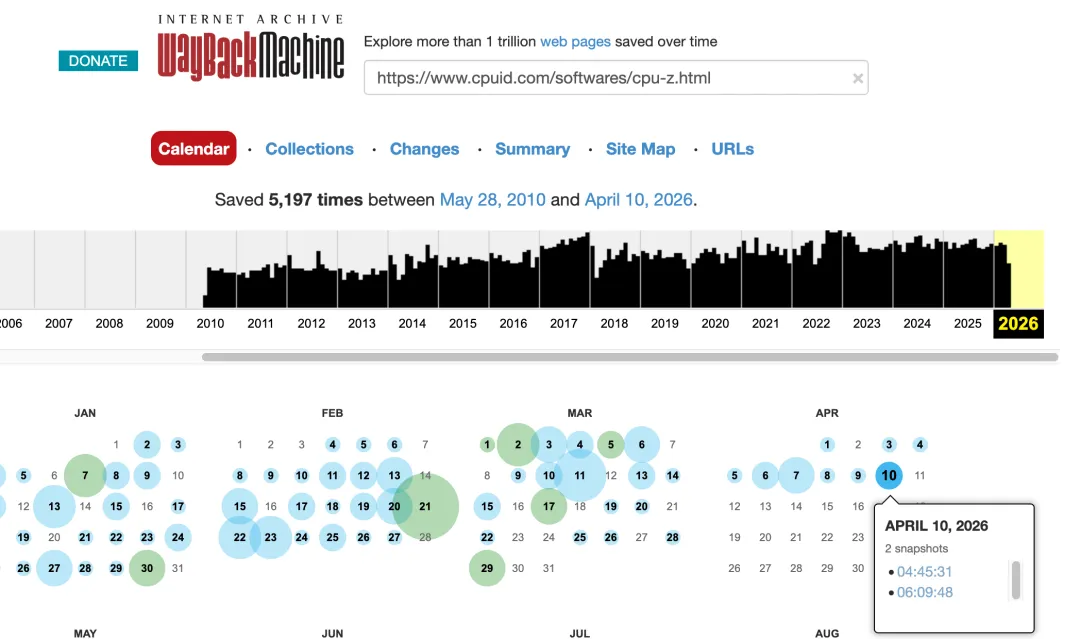The image size is (1080, 639).
Task: Select January 24 capture day
Action: pyautogui.click(x=178, y=537)
